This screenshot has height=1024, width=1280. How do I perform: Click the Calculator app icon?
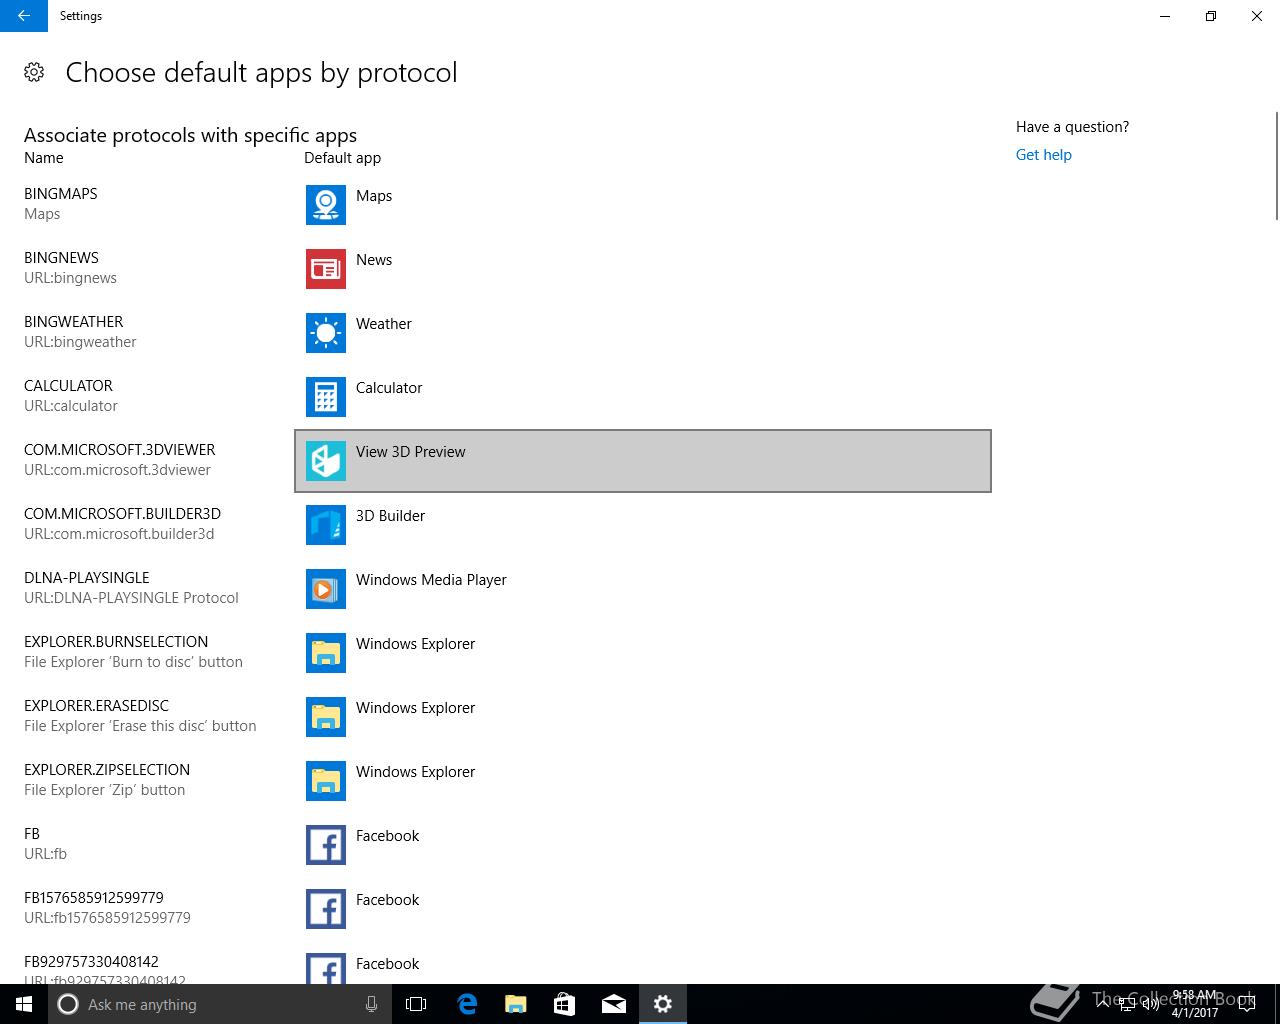coord(326,397)
